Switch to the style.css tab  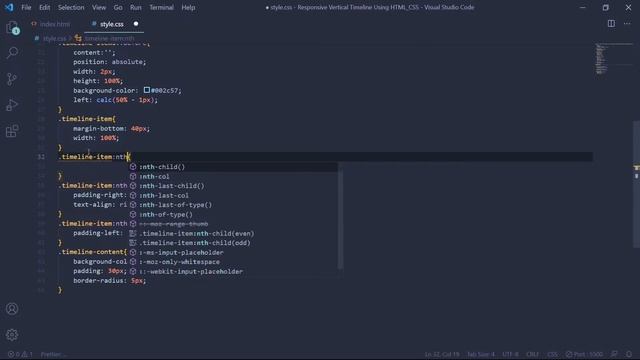pos(111,24)
